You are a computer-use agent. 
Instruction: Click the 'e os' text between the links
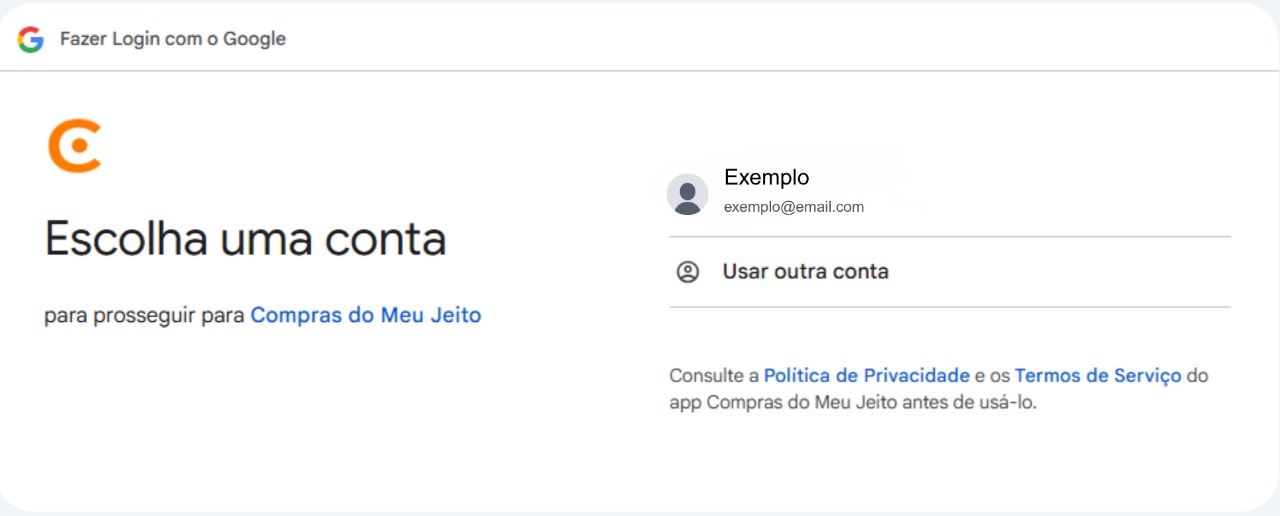point(992,376)
